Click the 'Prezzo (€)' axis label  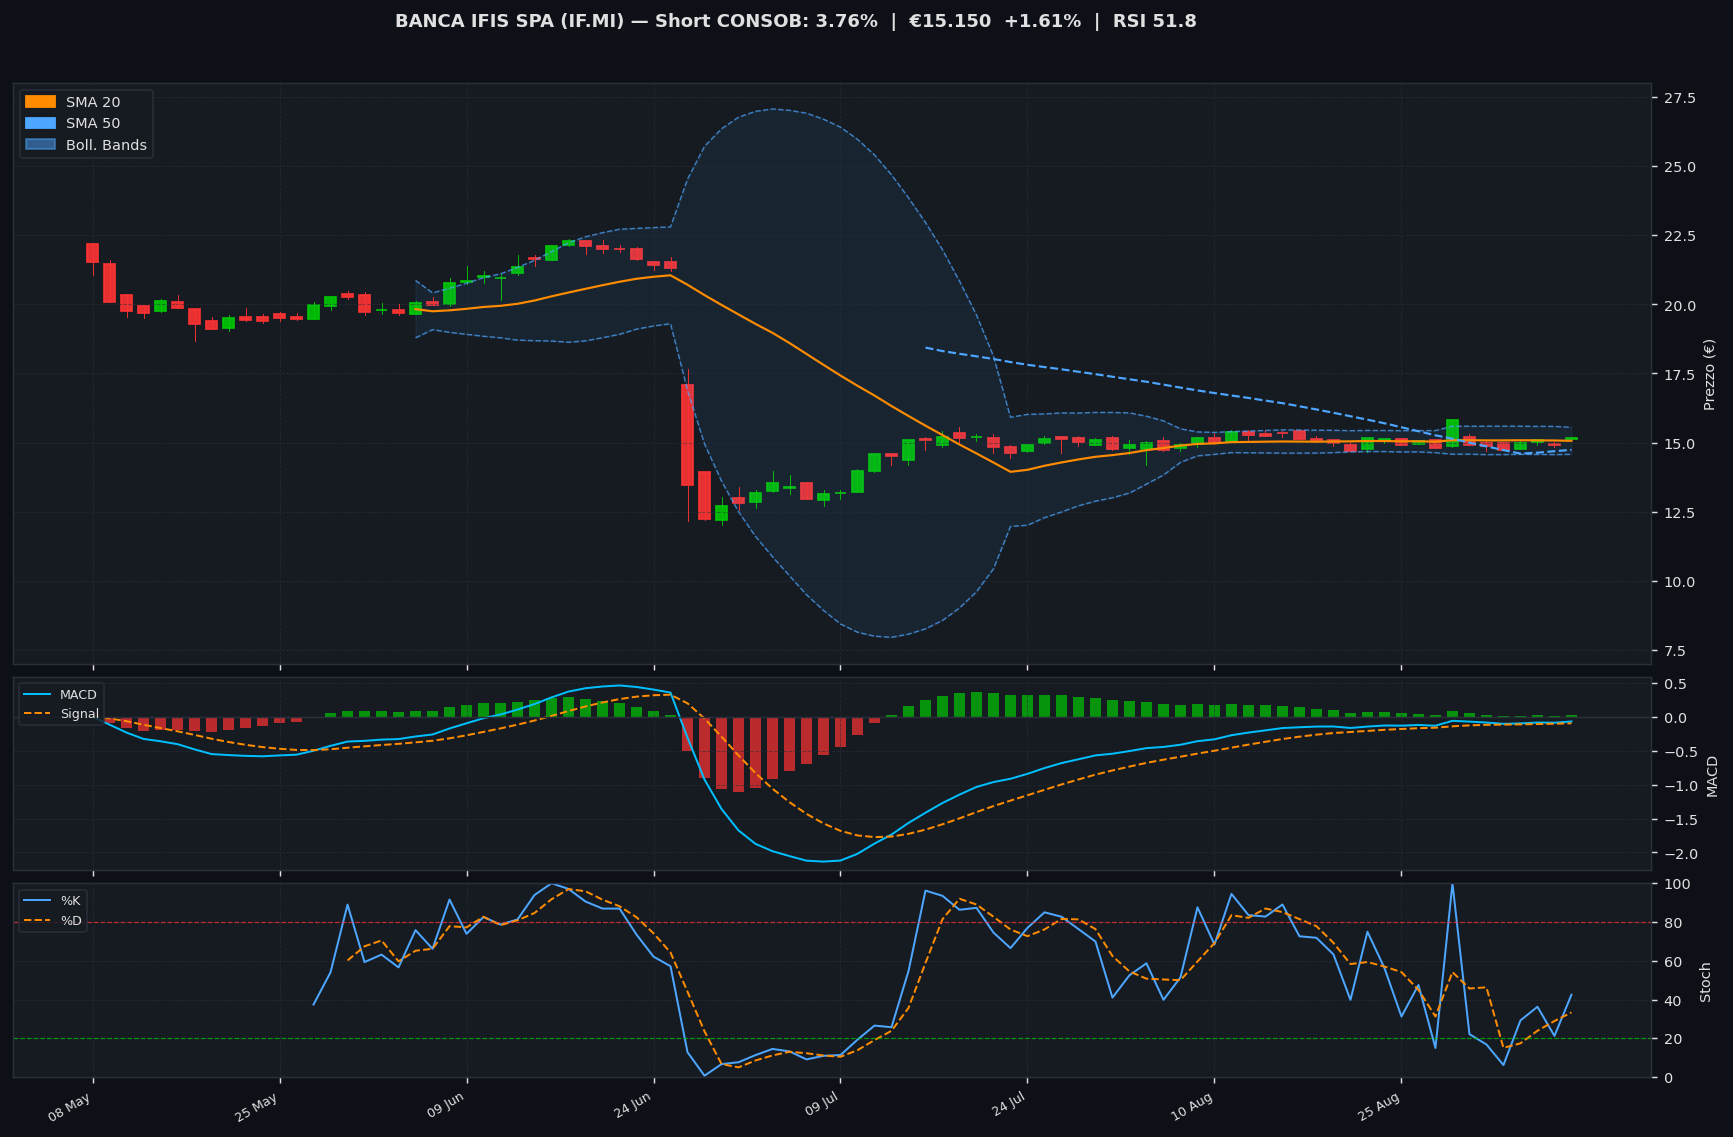pyautogui.click(x=1709, y=374)
